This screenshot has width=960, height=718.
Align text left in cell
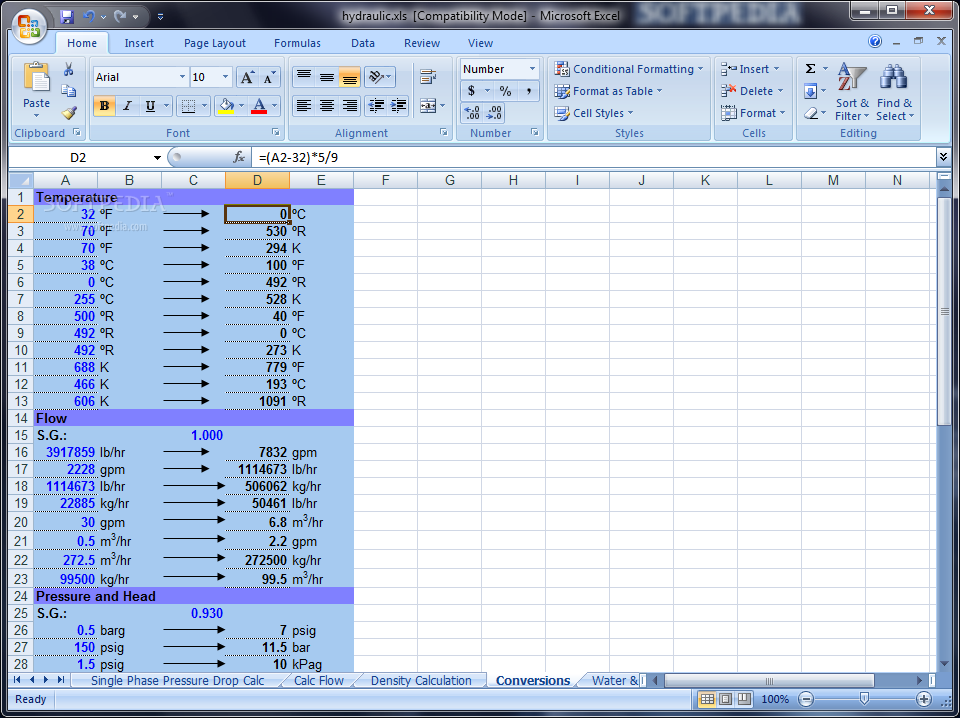304,106
